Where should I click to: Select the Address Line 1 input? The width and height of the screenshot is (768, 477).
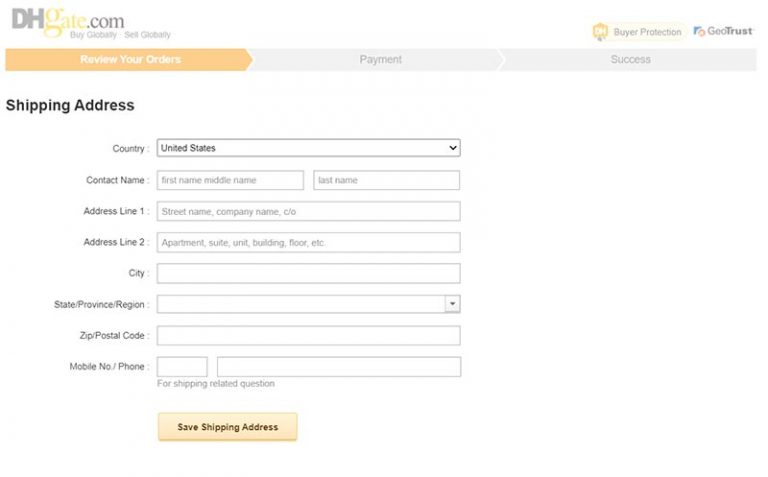(308, 211)
